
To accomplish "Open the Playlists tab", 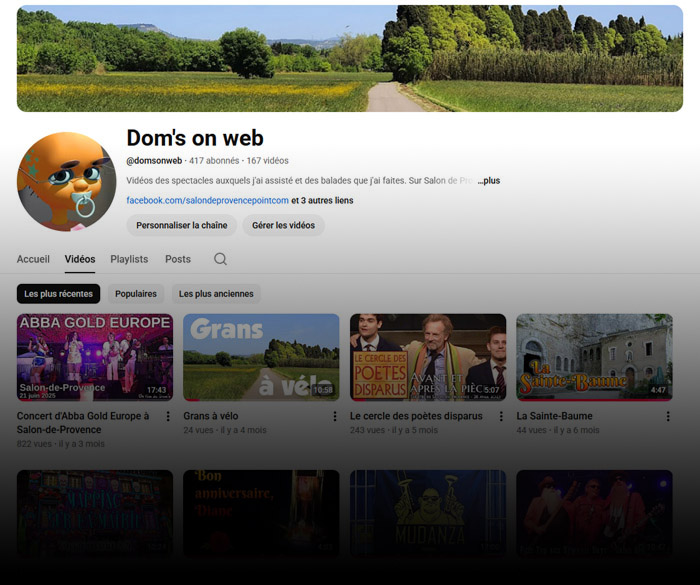I will pyautogui.click(x=129, y=259).
